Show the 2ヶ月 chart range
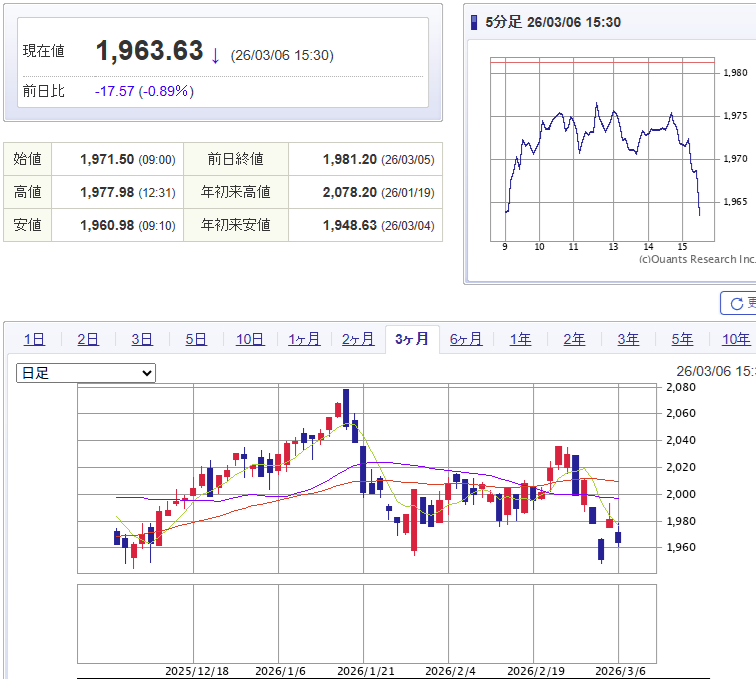Screen dimensions: 756x679 pyautogui.click(x=358, y=339)
